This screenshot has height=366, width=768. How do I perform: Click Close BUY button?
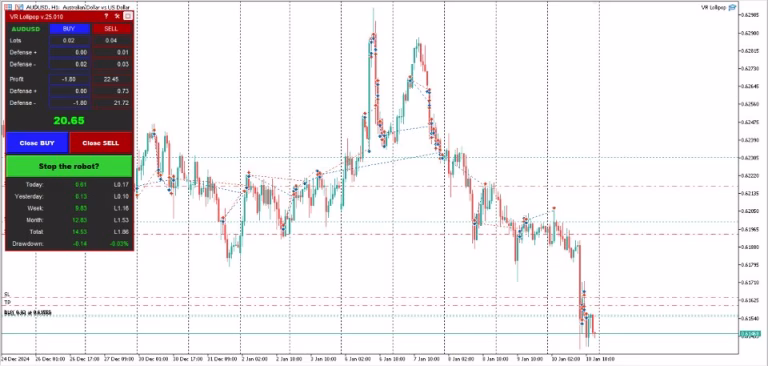pyautogui.click(x=37, y=143)
